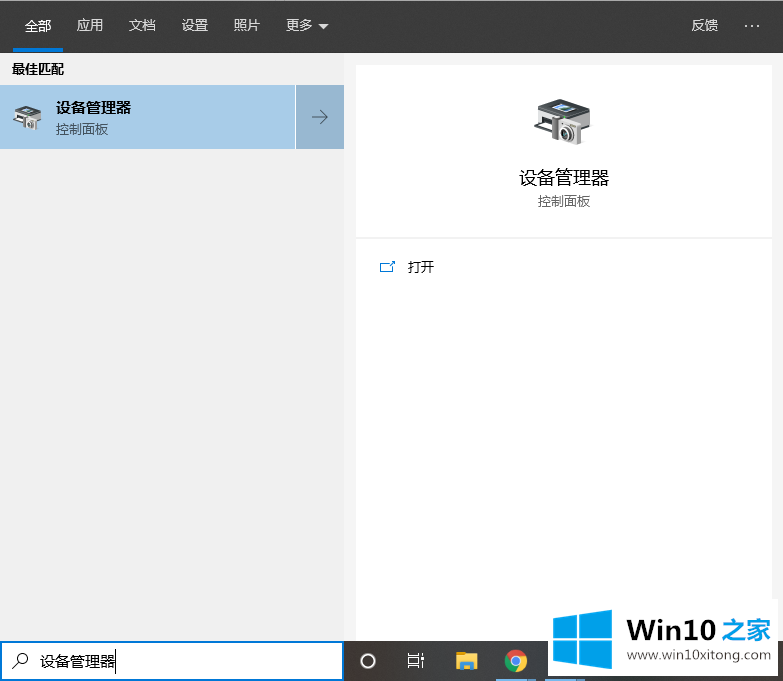Click the 反馈 feedback button
This screenshot has width=783, height=681.
point(705,25)
